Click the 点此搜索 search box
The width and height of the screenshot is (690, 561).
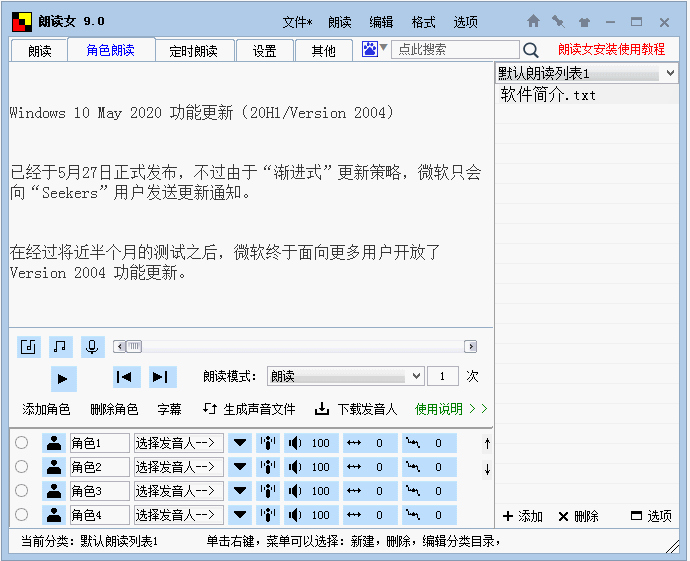point(455,49)
